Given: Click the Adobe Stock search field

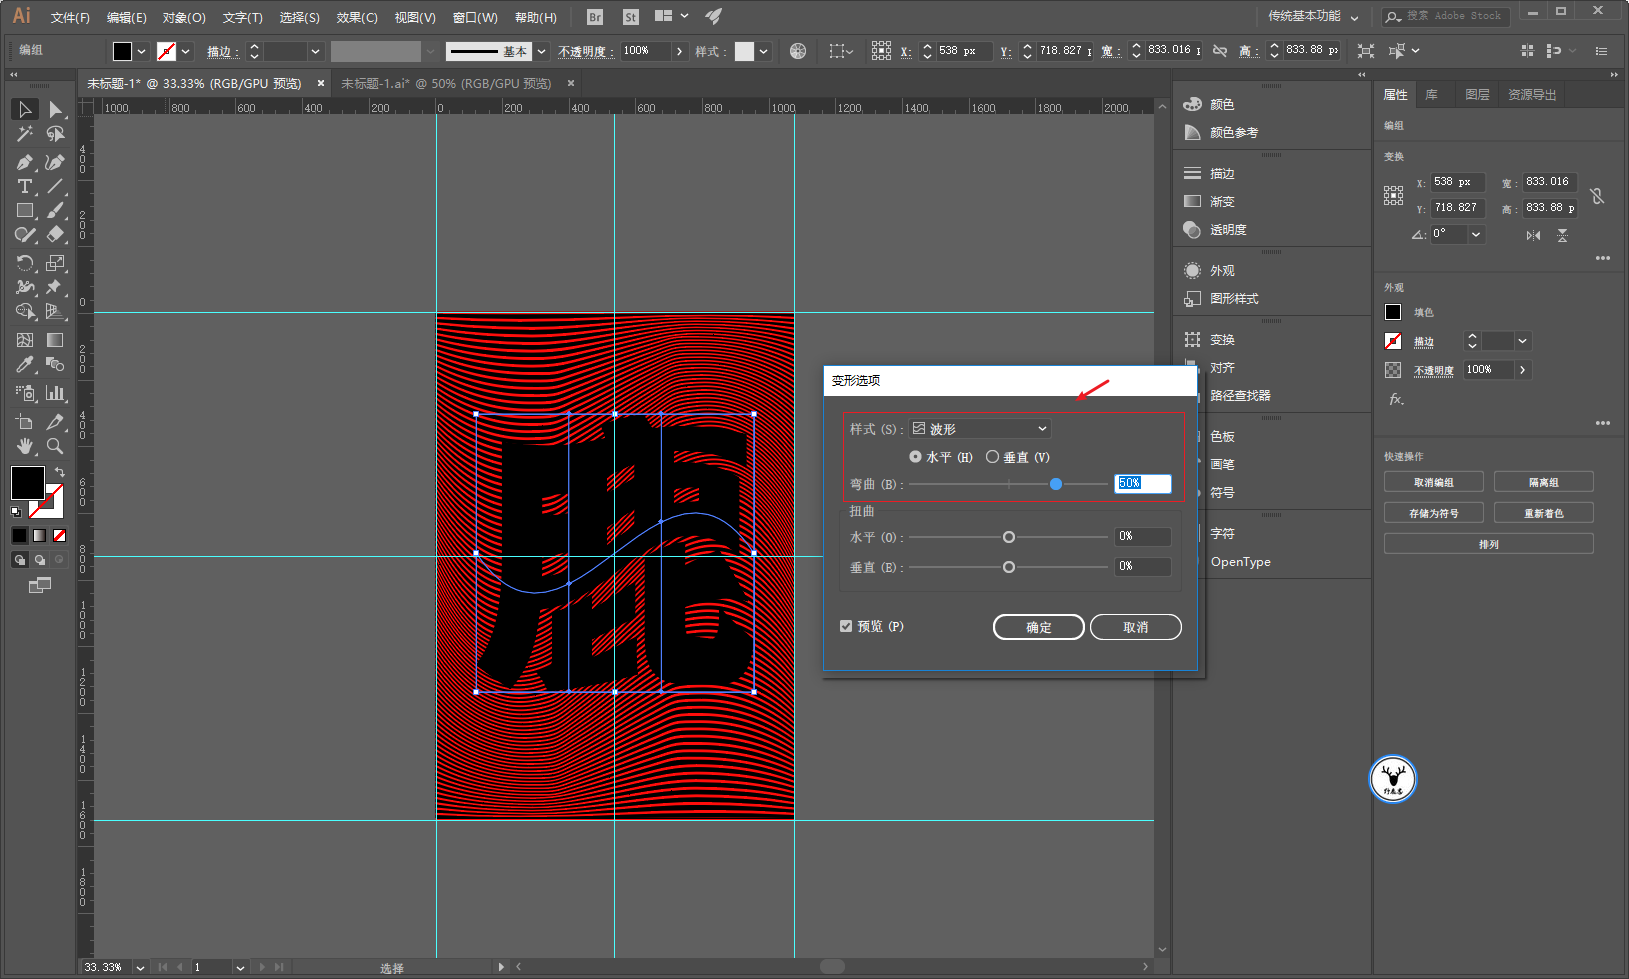Looking at the screenshot, I should [x=1447, y=16].
